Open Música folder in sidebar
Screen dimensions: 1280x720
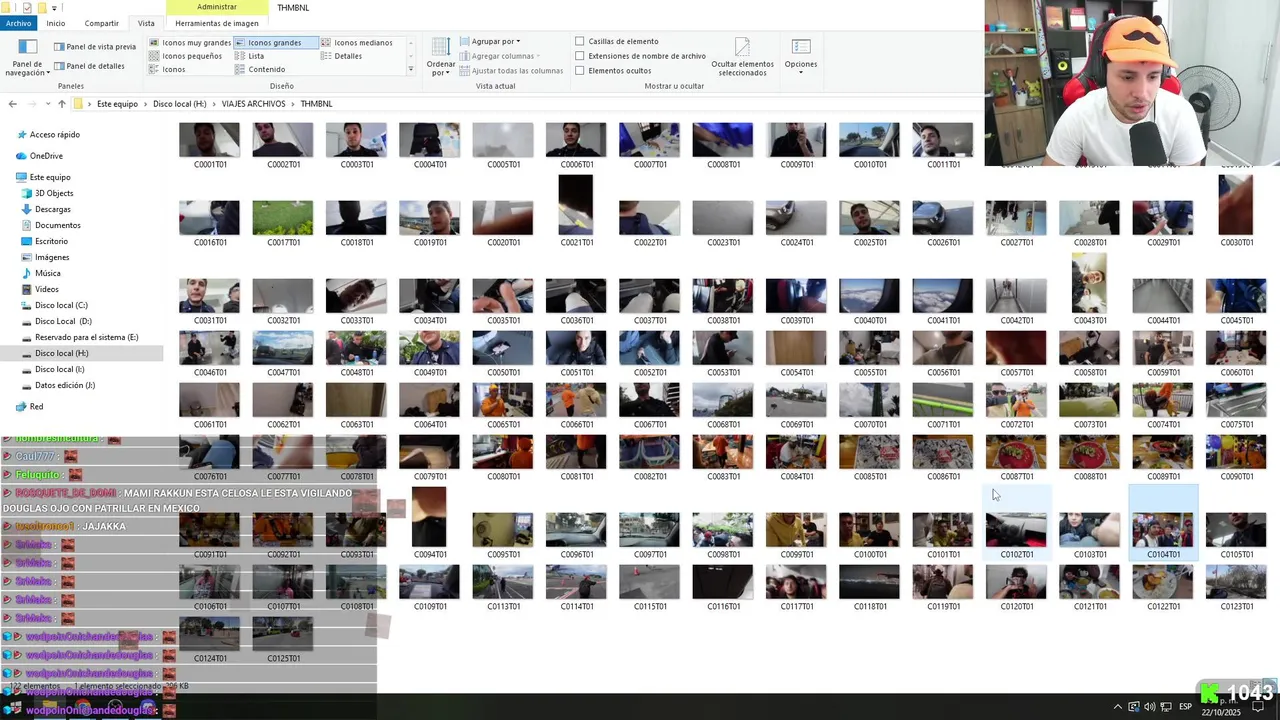(41, 273)
